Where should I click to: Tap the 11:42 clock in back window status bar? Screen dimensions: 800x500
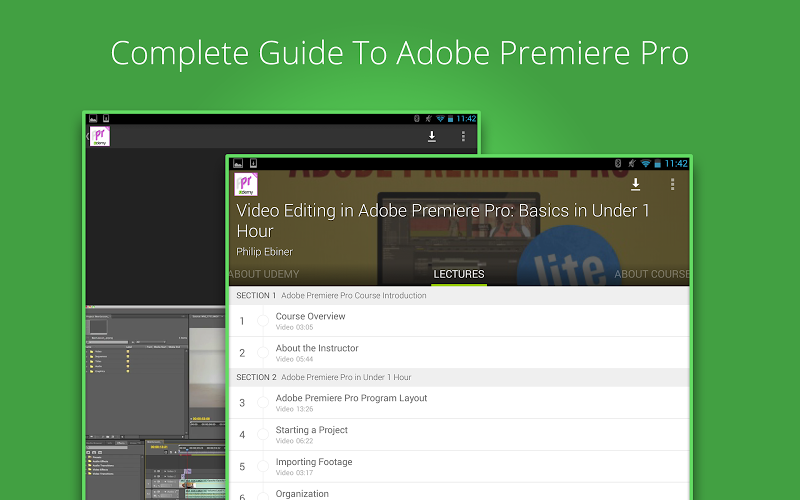tap(466, 118)
